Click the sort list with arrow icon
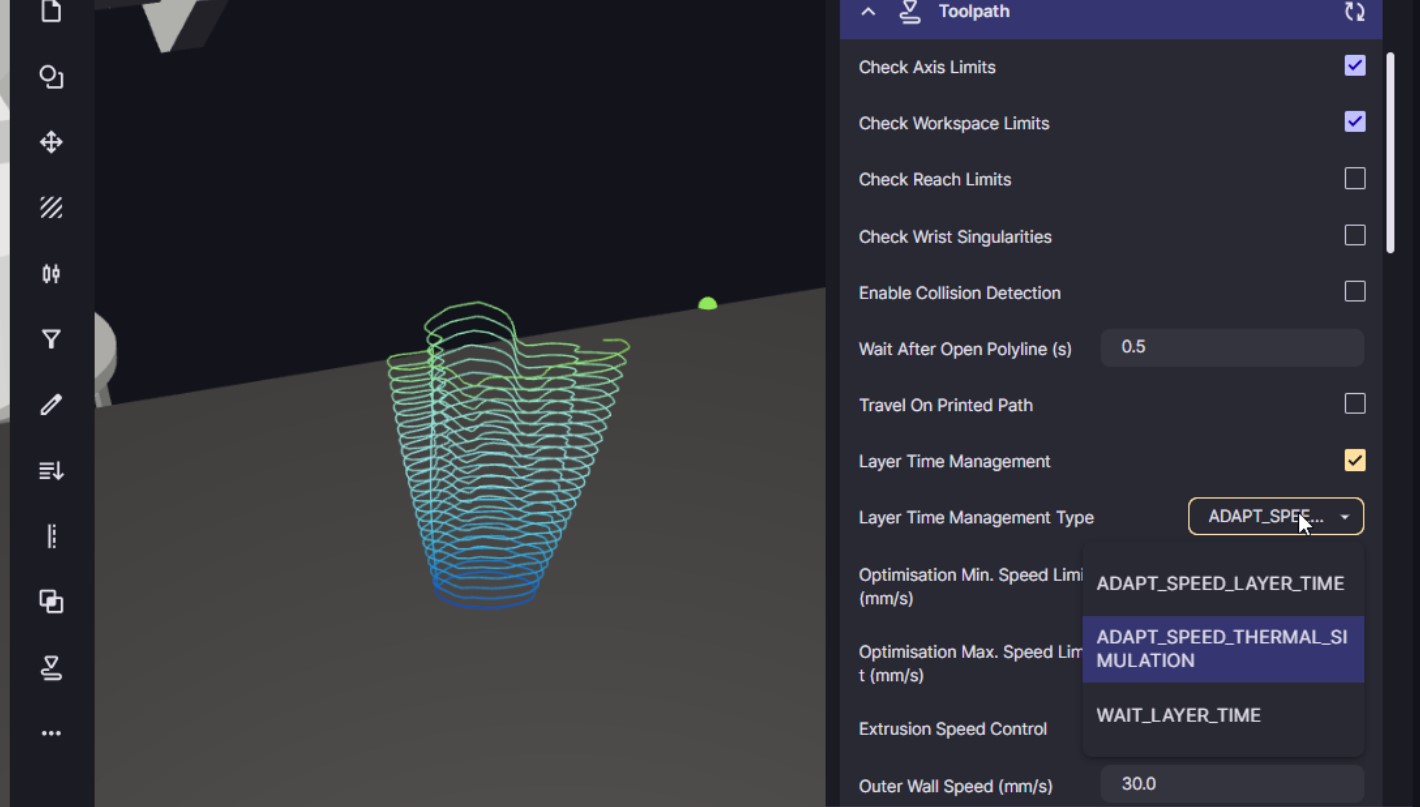Viewport: 1420px width, 807px height. point(51,470)
